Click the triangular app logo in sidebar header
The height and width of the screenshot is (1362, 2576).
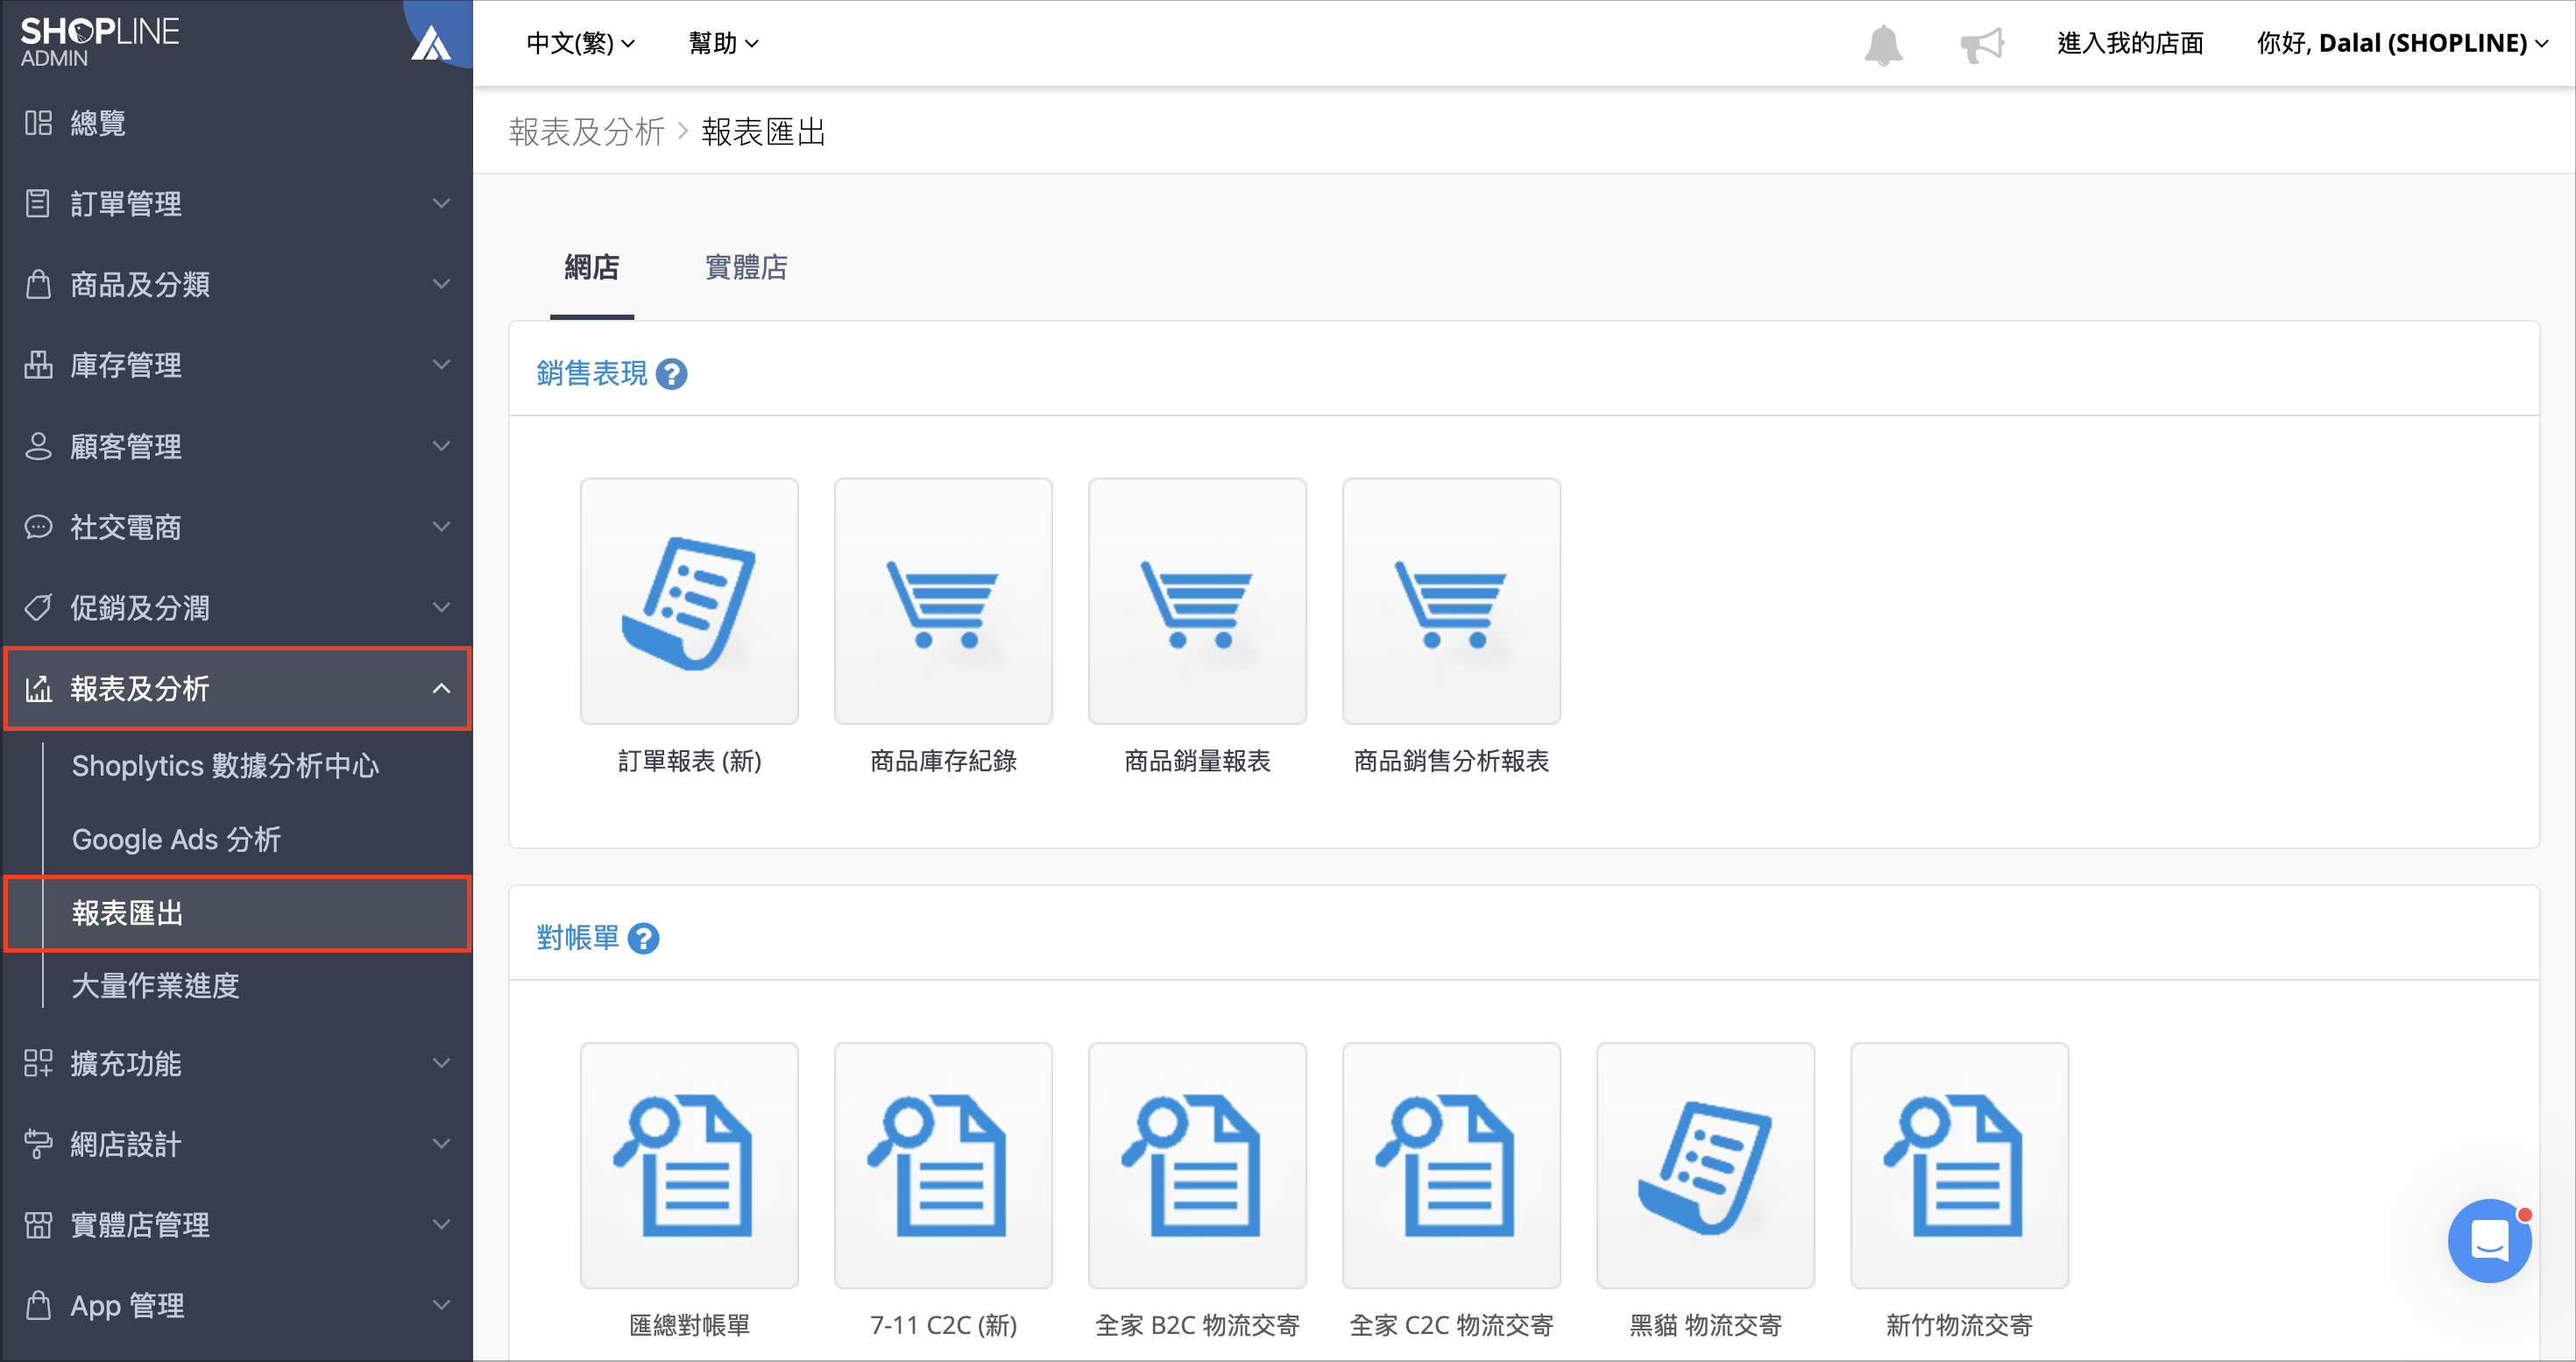(432, 43)
